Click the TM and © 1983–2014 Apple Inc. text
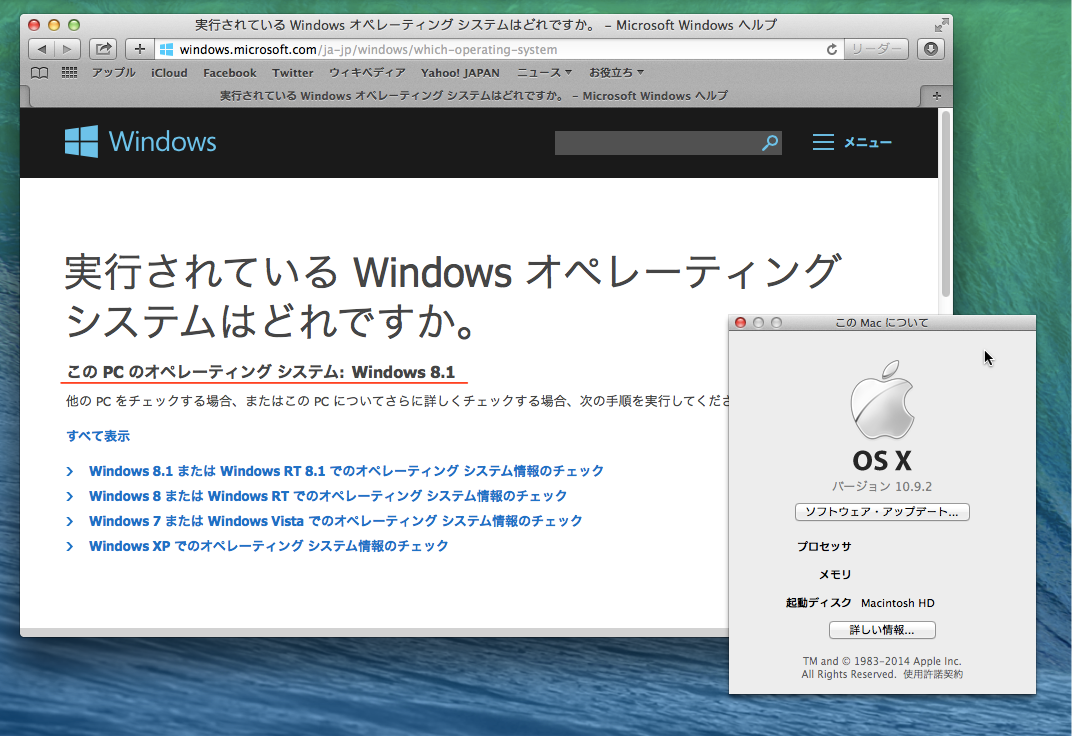Image resolution: width=1072 pixels, height=736 pixels. click(882, 662)
